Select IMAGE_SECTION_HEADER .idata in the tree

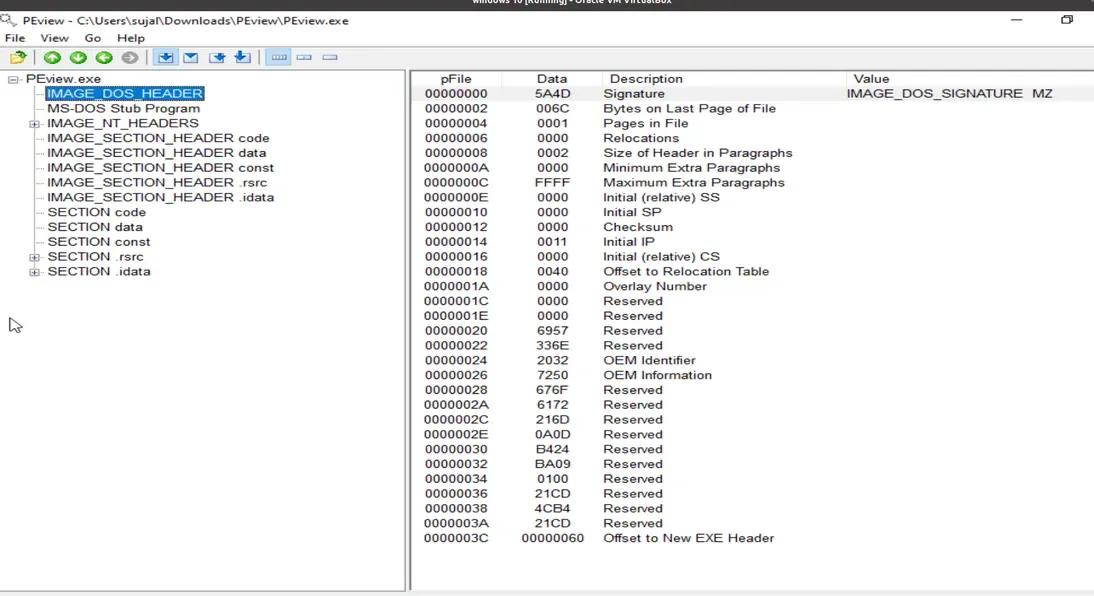click(160, 197)
